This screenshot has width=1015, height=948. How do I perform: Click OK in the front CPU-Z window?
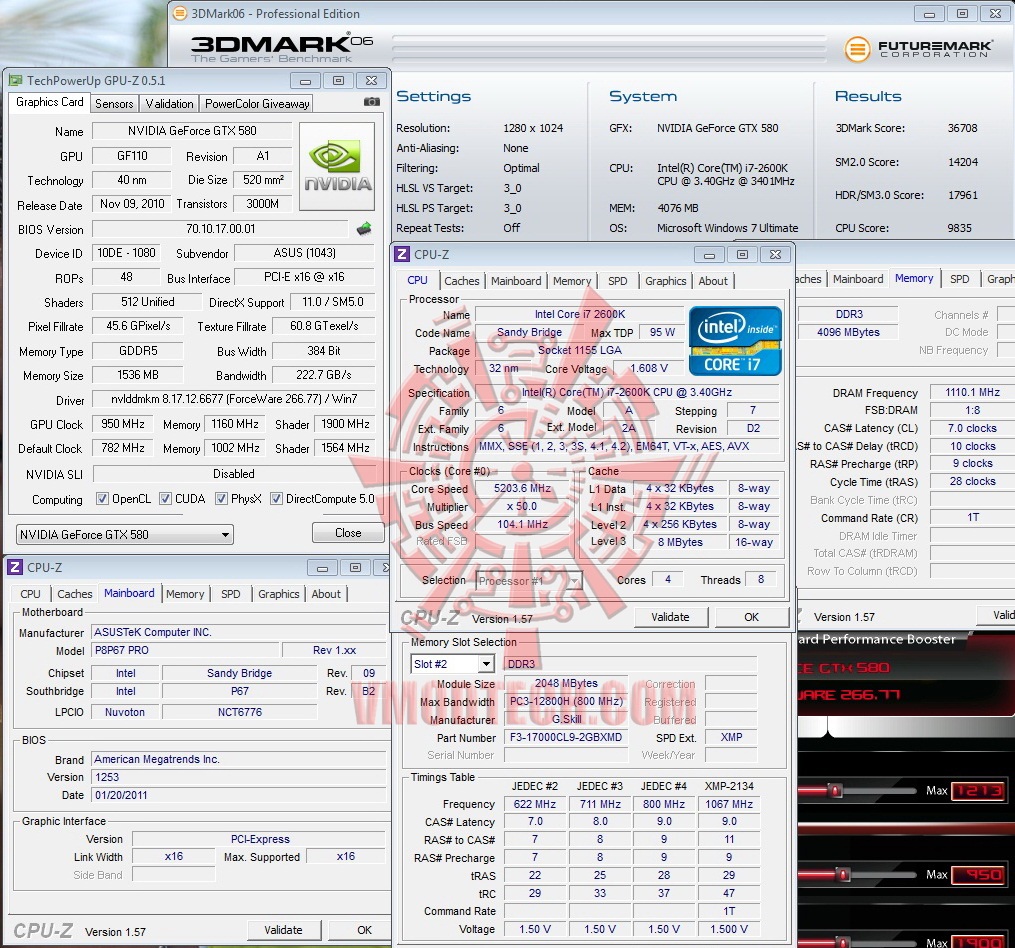tap(752, 617)
